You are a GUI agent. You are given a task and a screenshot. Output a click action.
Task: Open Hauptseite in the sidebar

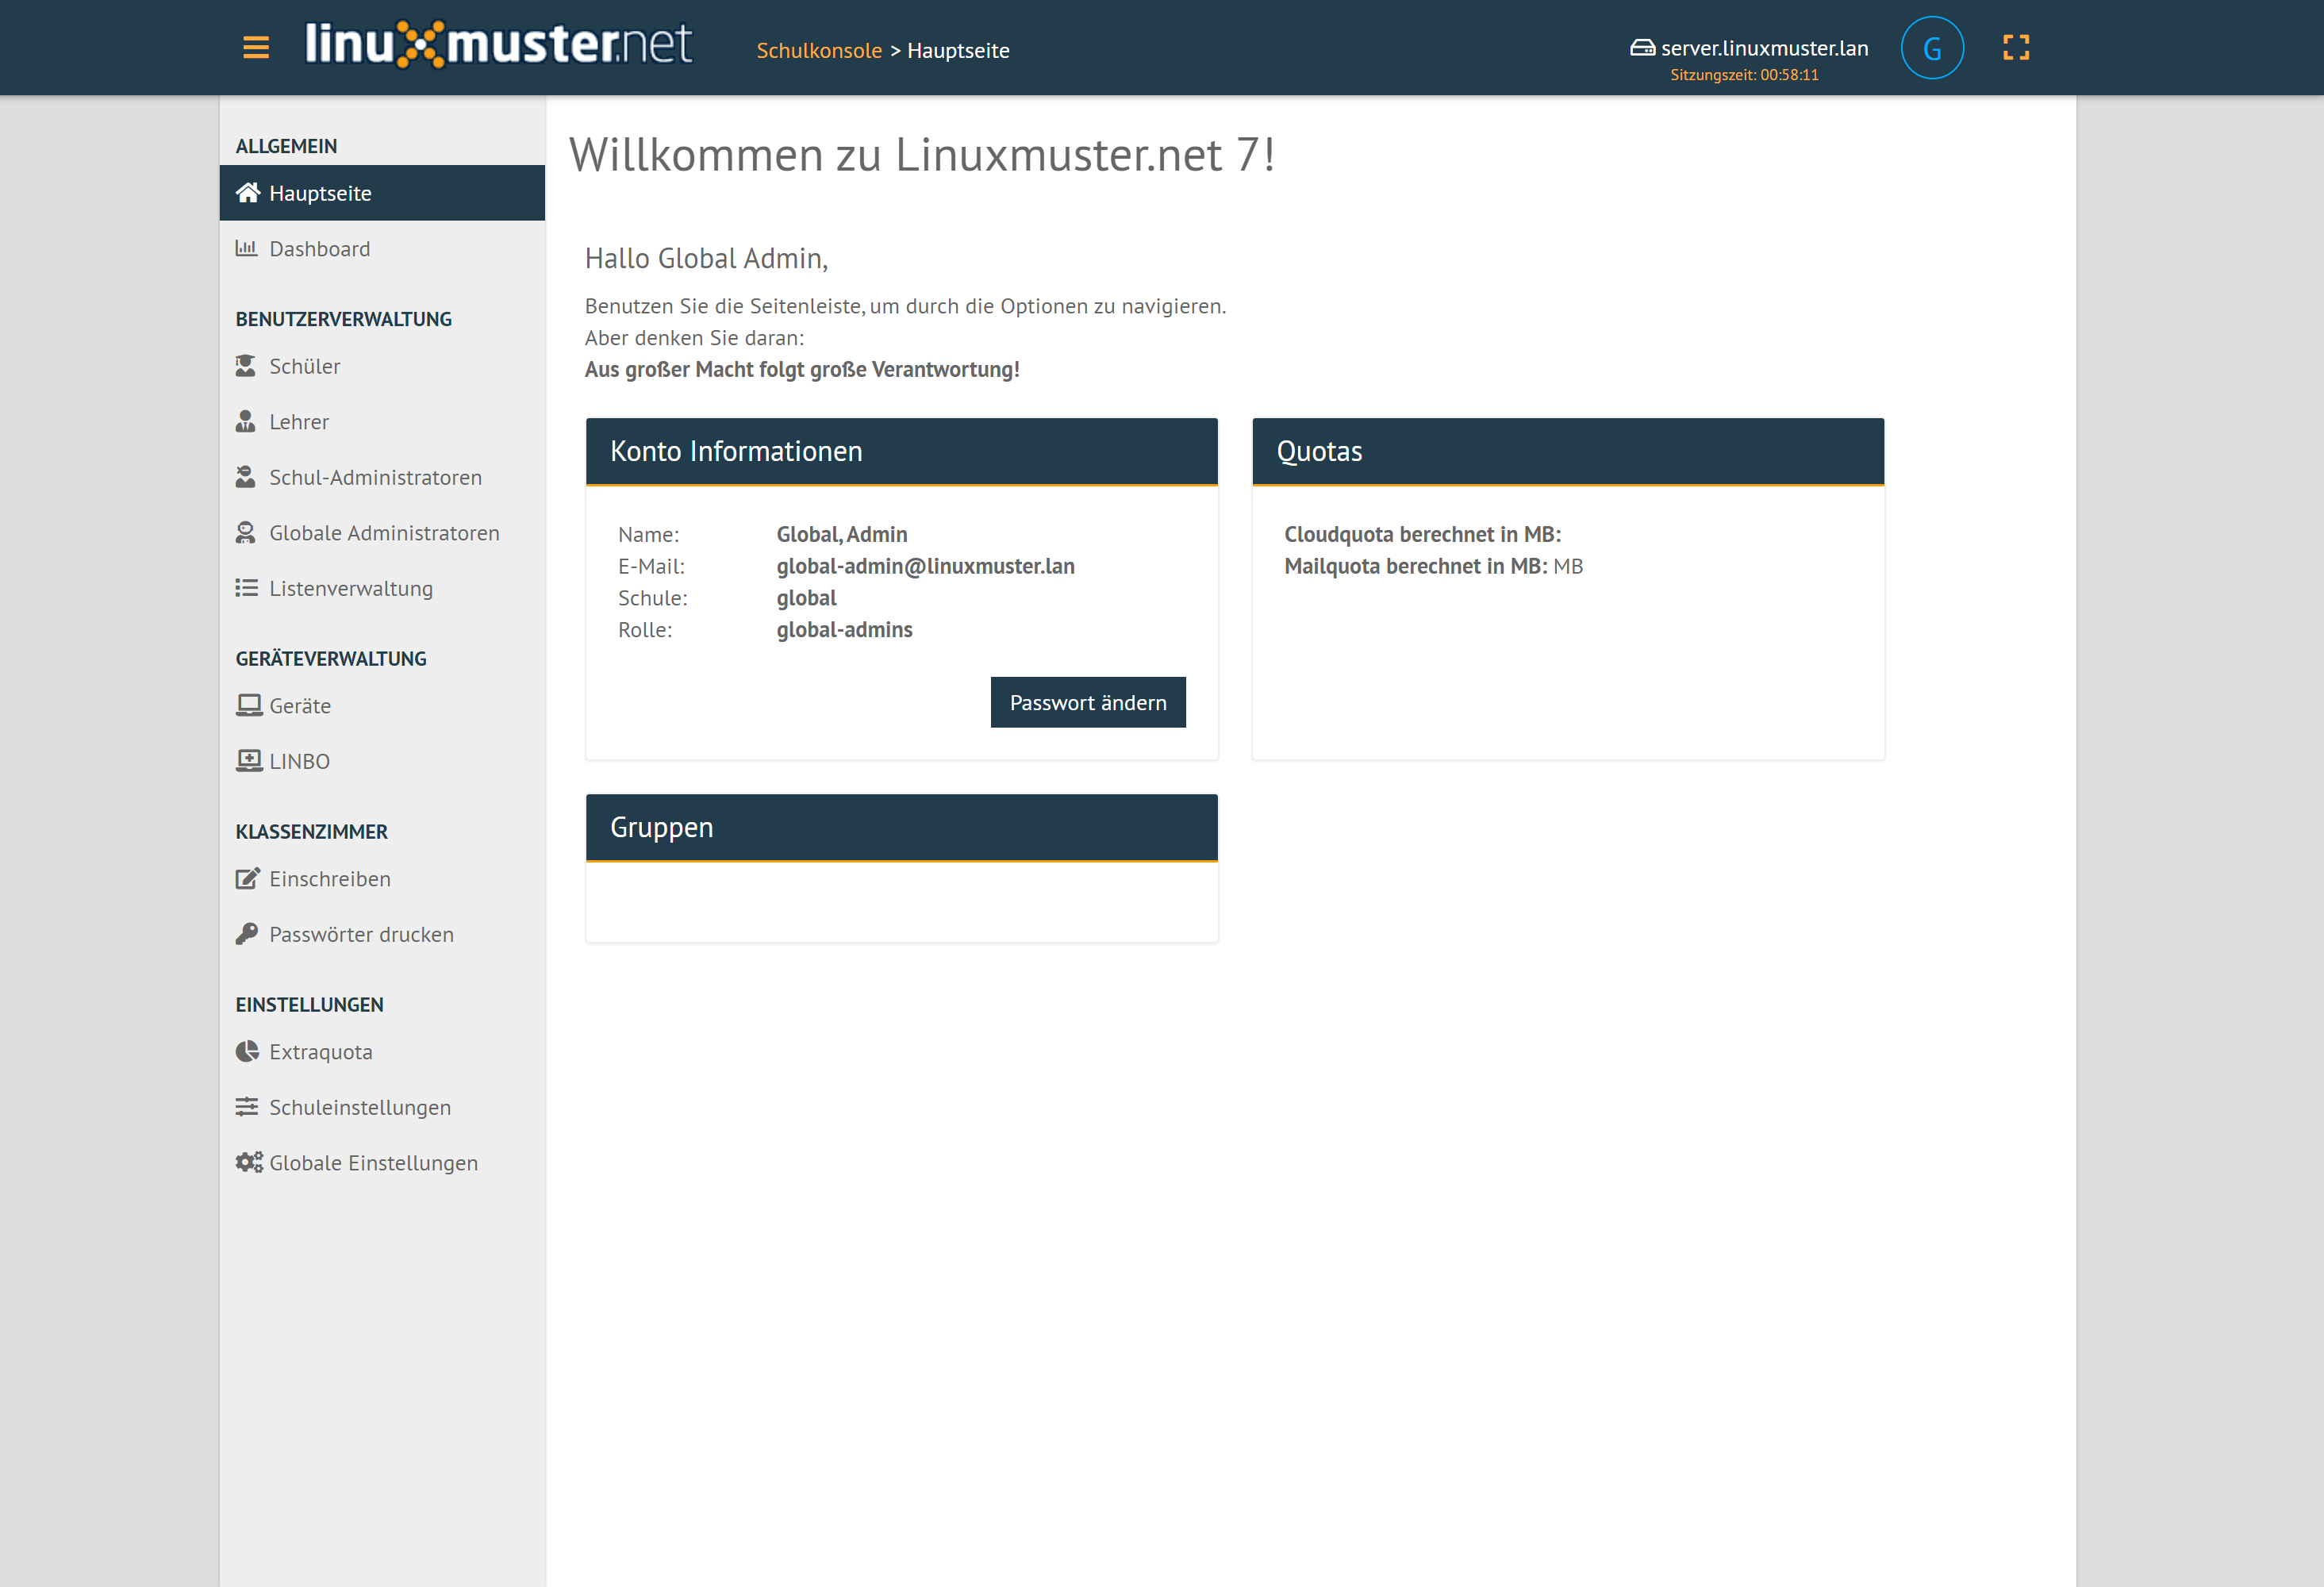(x=382, y=192)
